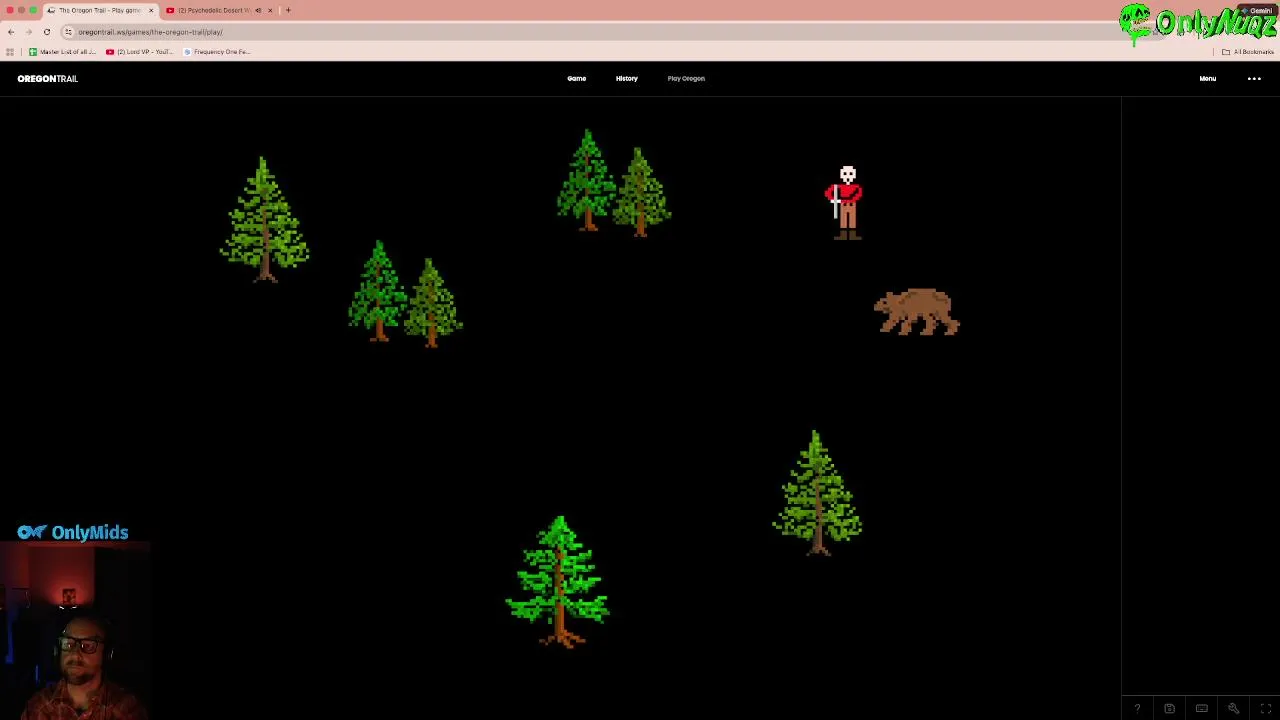Mute the Psychedelic Desert tab audio icon
This screenshot has height=720, width=1280.
pyautogui.click(x=258, y=10)
